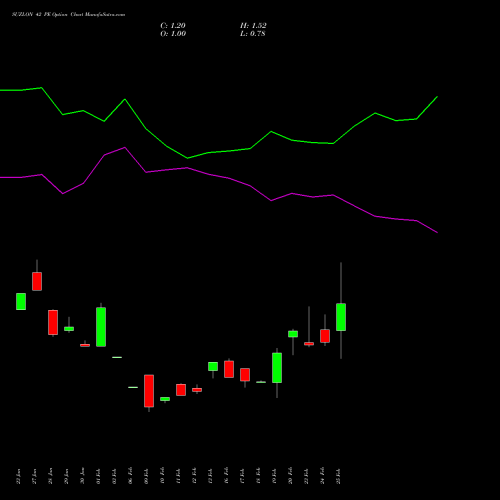
Task: Select the tall green candlestick for 19 Feb
Action: [277, 368]
